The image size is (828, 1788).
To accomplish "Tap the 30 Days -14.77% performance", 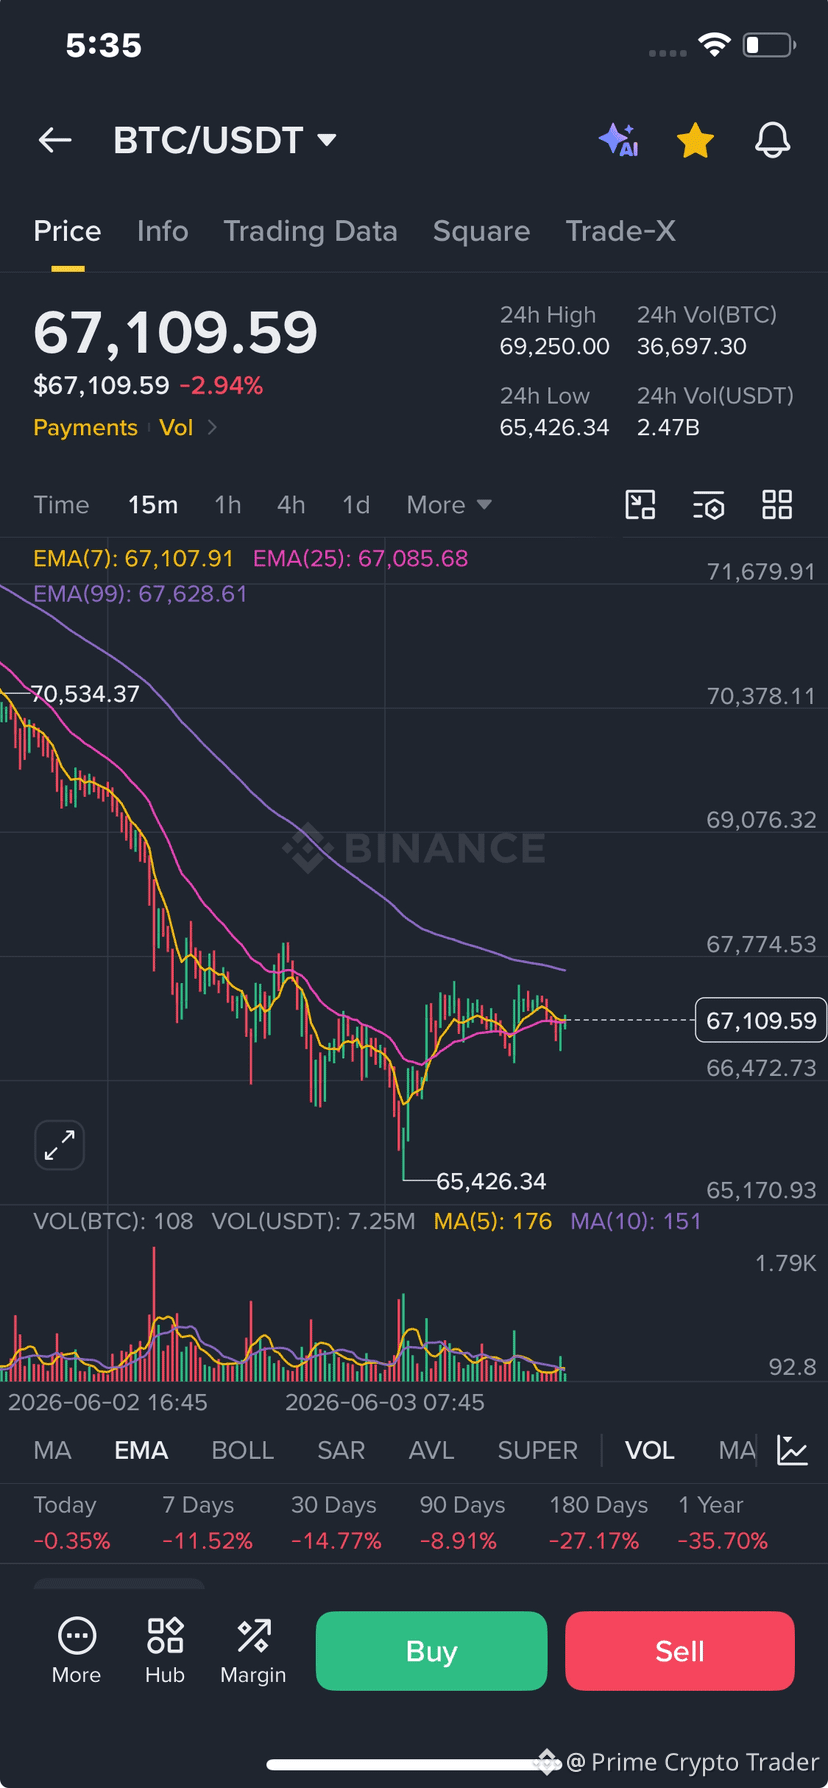I will (x=336, y=1523).
